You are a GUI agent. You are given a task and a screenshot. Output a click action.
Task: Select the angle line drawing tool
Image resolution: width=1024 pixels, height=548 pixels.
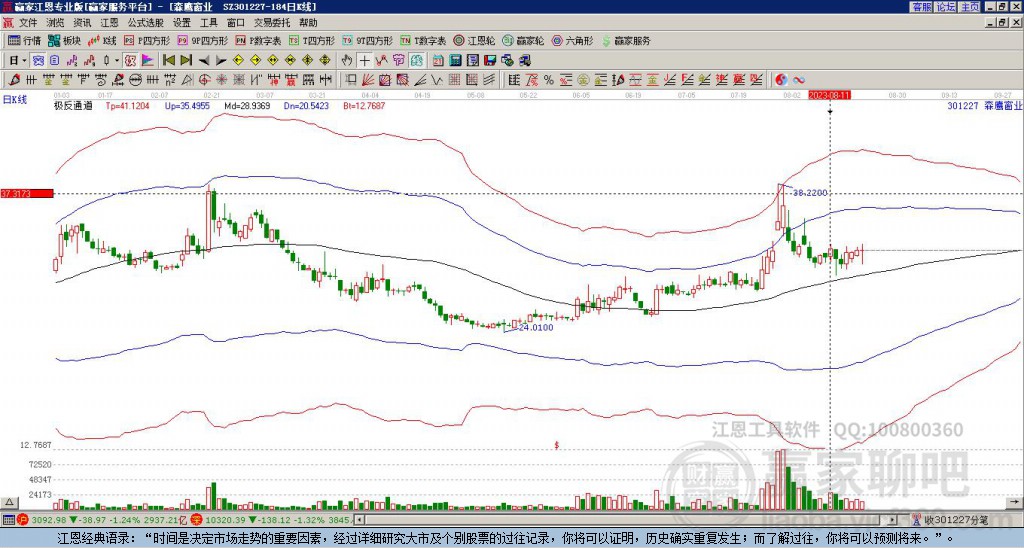(x=420, y=80)
